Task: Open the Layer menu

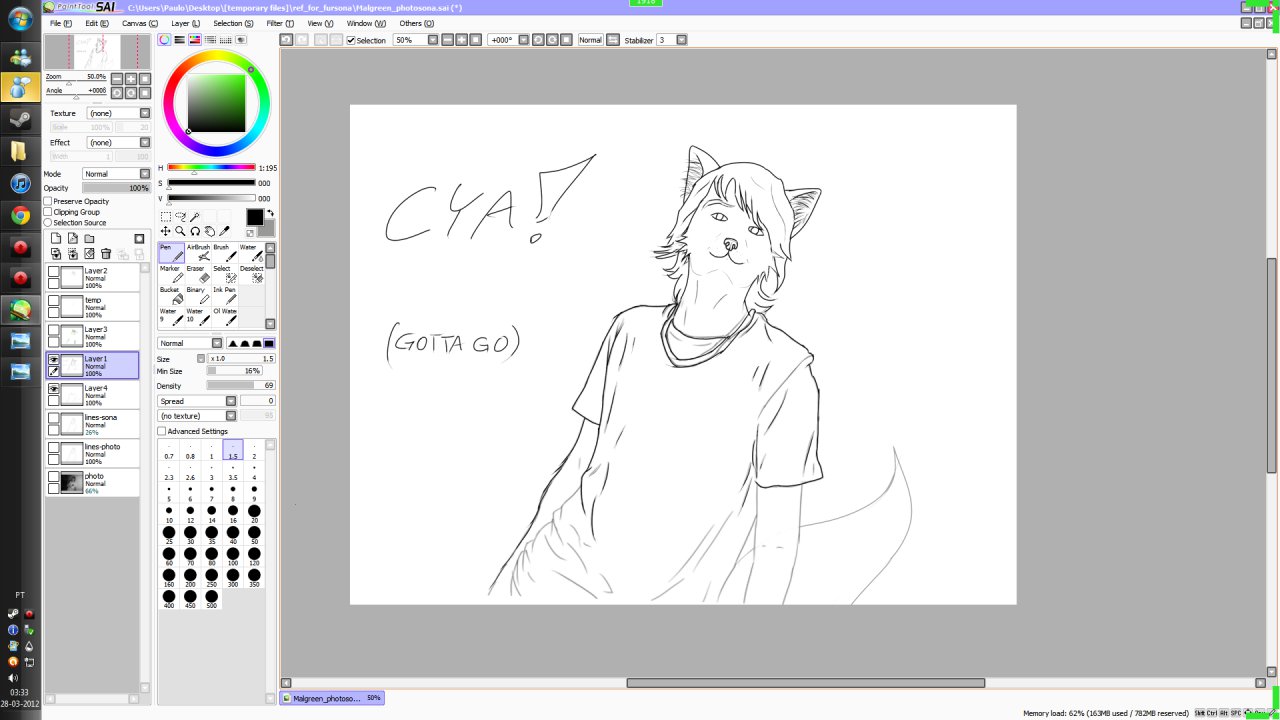Action: coord(186,23)
